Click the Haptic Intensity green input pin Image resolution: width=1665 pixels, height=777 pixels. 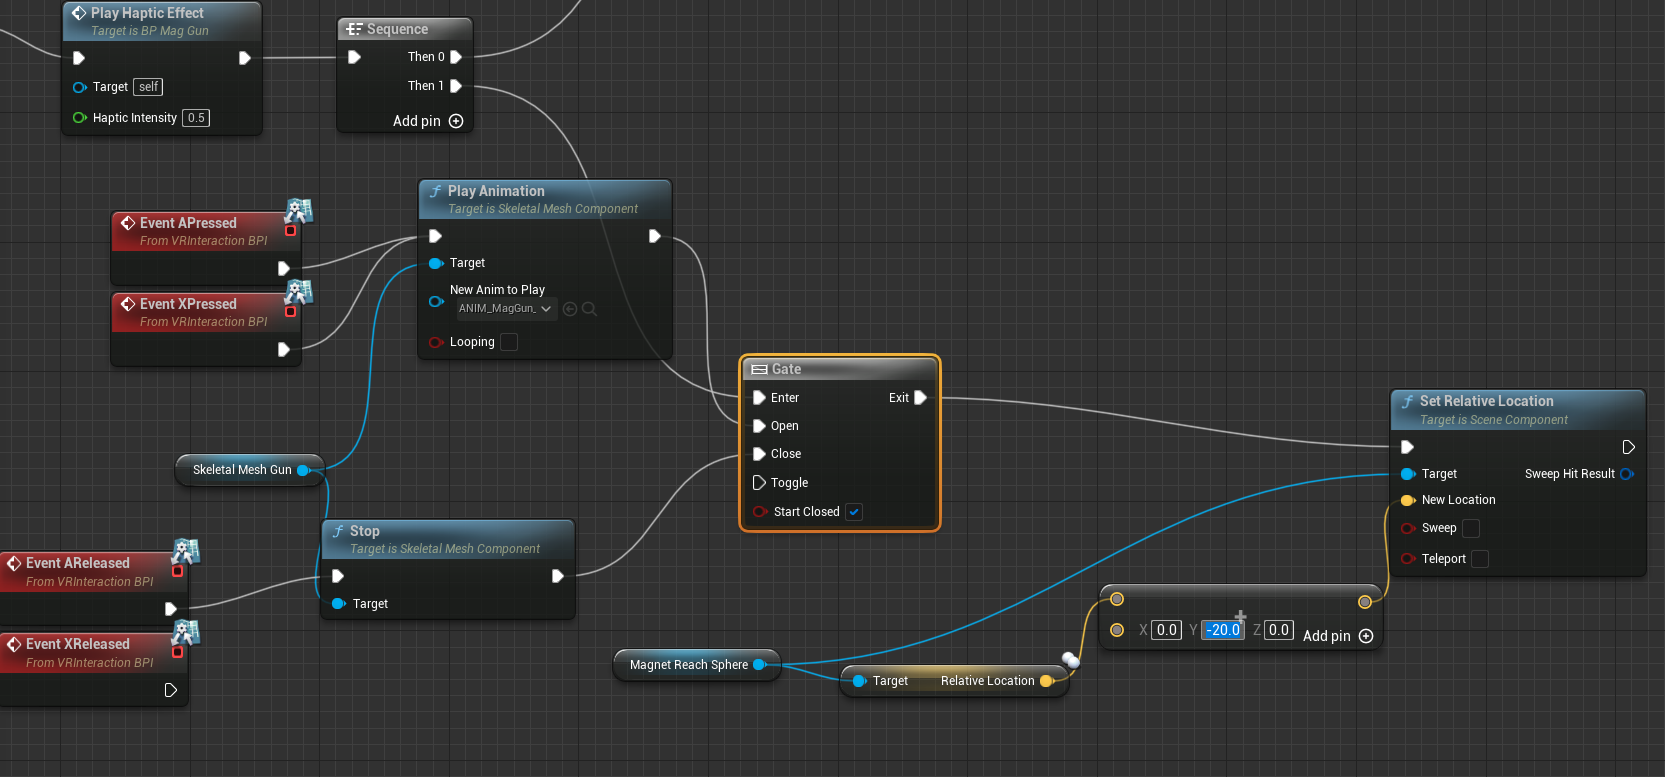[x=79, y=118]
